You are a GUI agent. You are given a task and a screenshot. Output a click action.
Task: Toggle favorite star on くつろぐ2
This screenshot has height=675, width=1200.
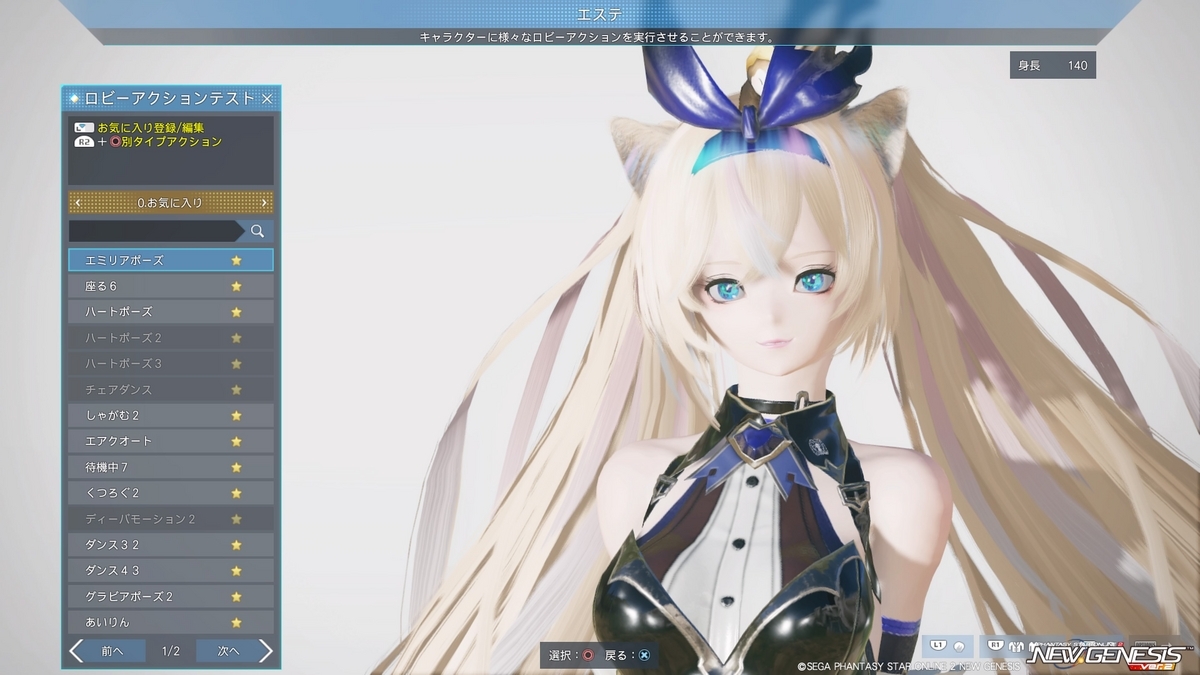pyautogui.click(x=237, y=493)
